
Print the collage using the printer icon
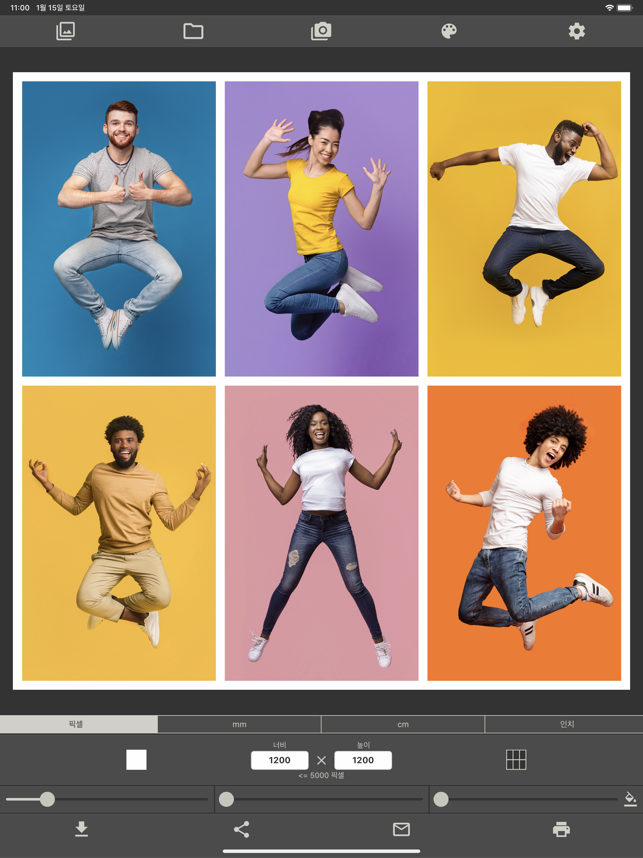tap(561, 829)
